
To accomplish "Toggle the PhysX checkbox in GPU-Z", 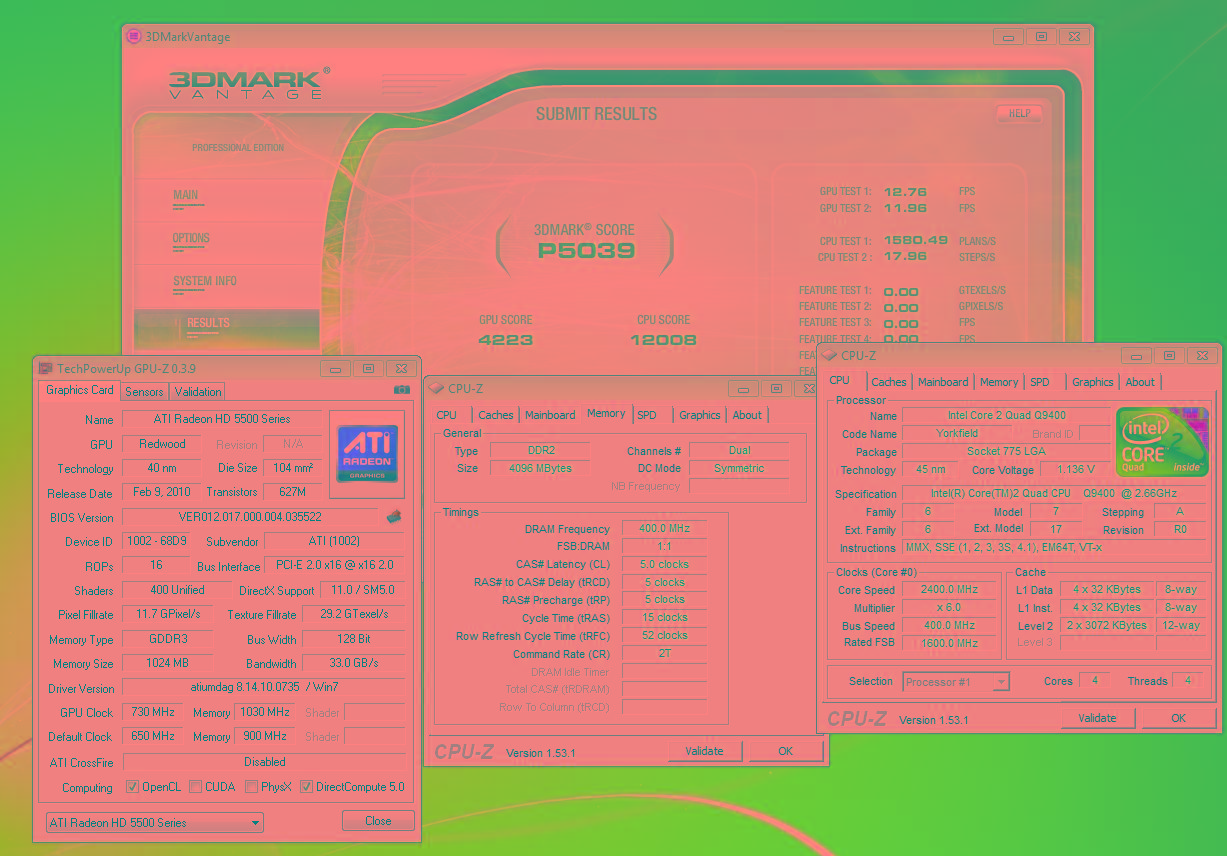I will (252, 787).
